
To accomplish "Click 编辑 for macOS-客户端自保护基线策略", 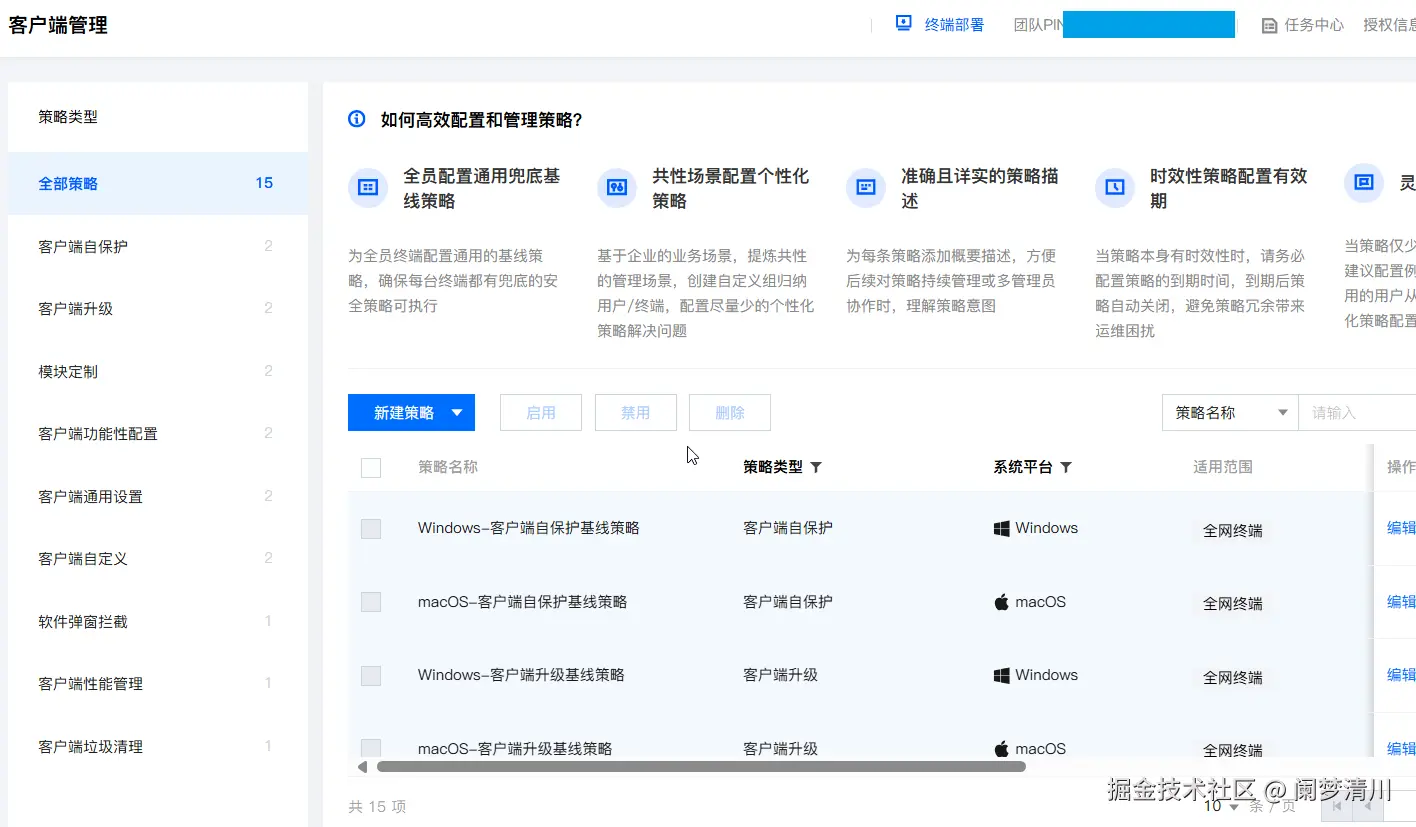I will click(1401, 602).
